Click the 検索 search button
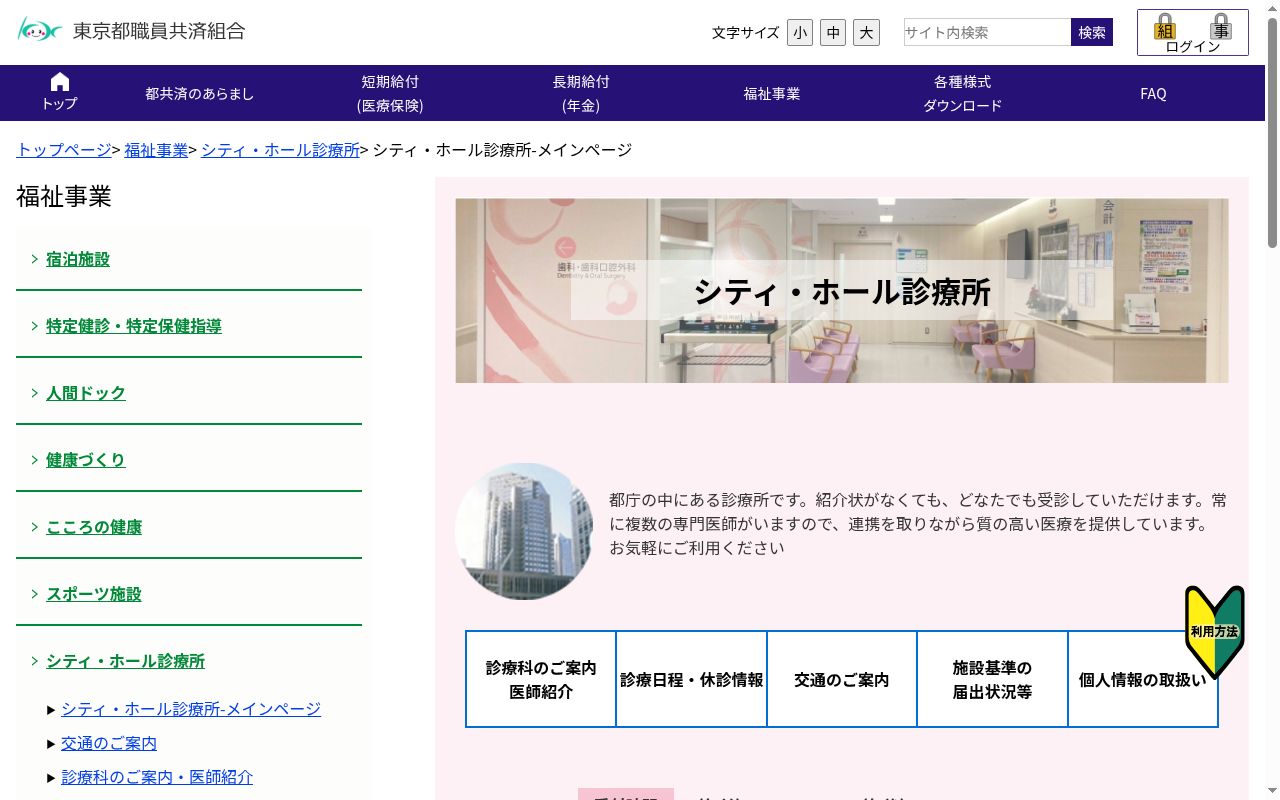Image resolution: width=1280 pixels, height=800 pixels. pyautogui.click(x=1092, y=32)
